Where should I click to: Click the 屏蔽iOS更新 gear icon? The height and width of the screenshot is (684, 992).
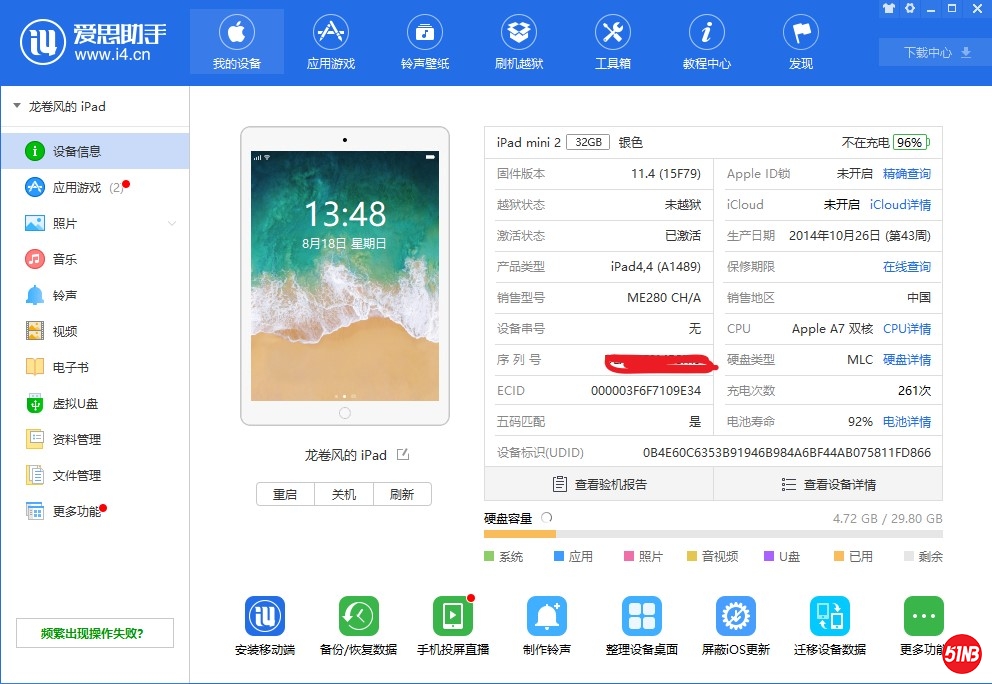click(735, 616)
